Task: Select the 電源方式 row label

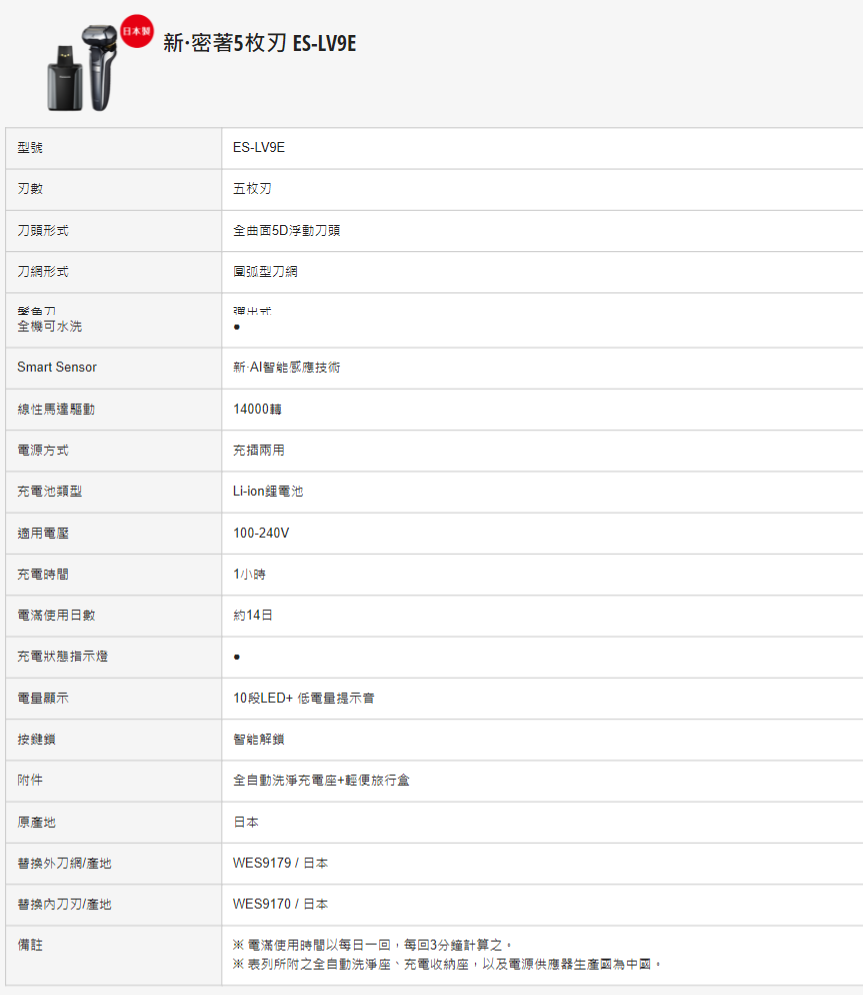Action: [43, 451]
